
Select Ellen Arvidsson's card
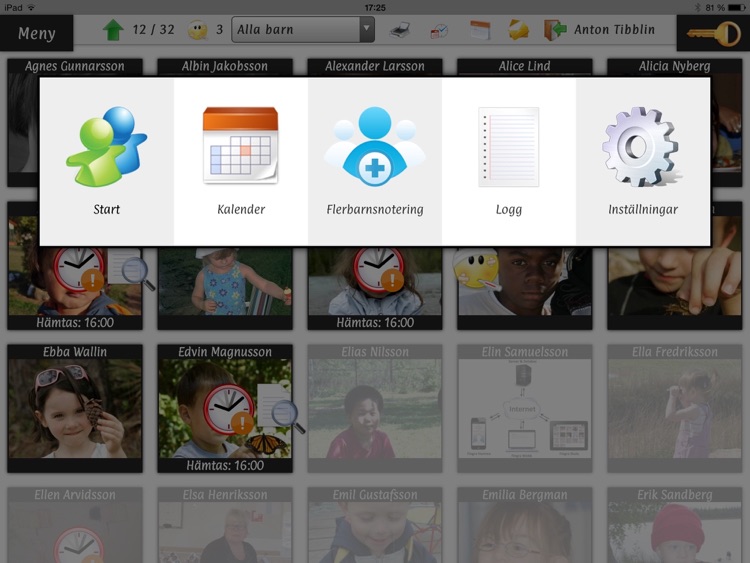75,525
